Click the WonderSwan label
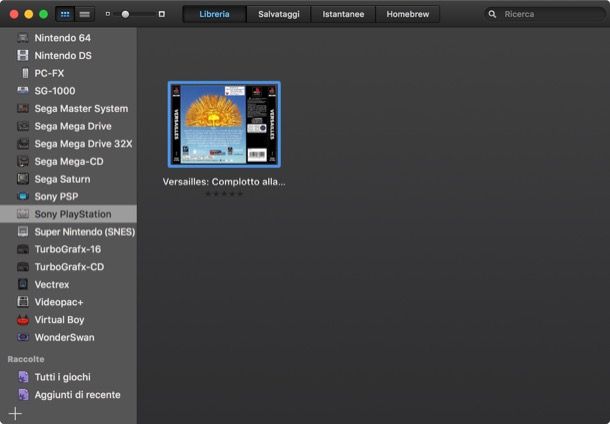This screenshot has height=424, width=610. (x=65, y=337)
